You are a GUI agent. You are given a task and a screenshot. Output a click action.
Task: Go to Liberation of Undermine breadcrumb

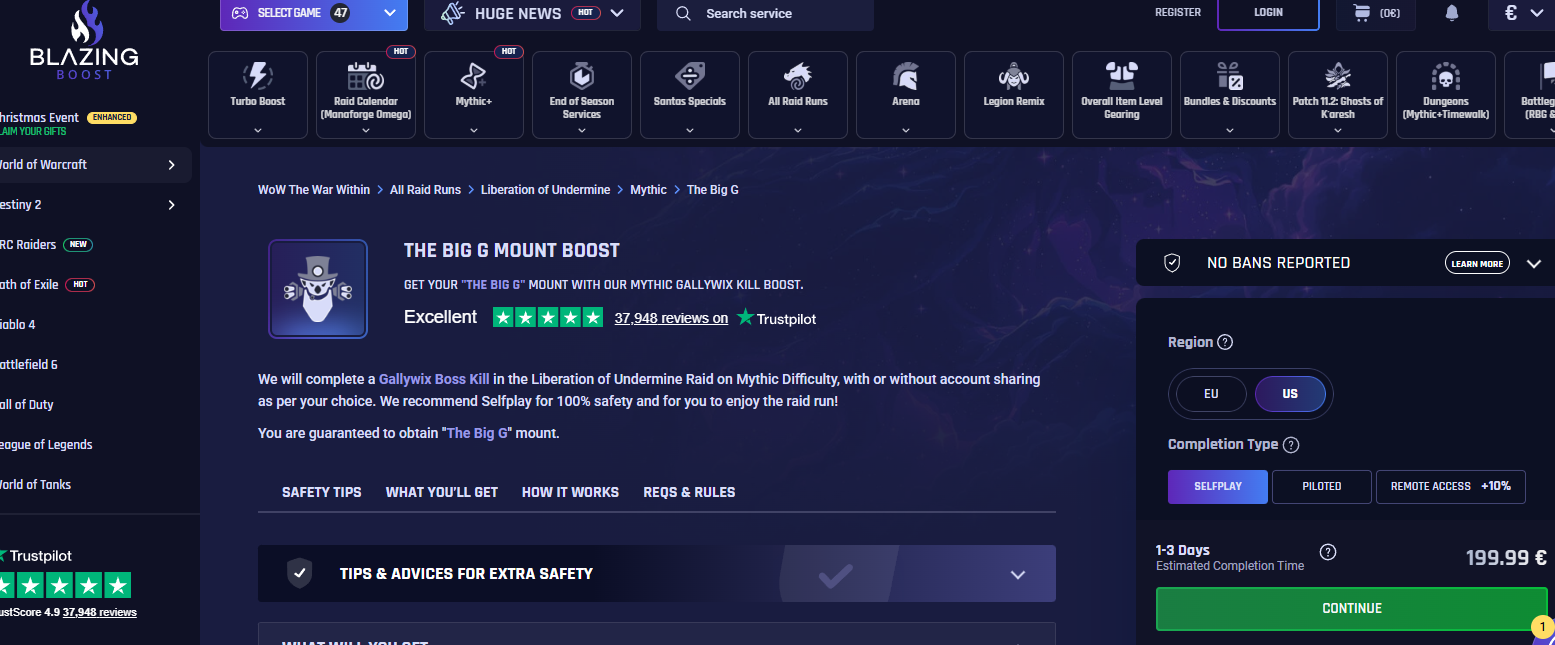coord(545,190)
